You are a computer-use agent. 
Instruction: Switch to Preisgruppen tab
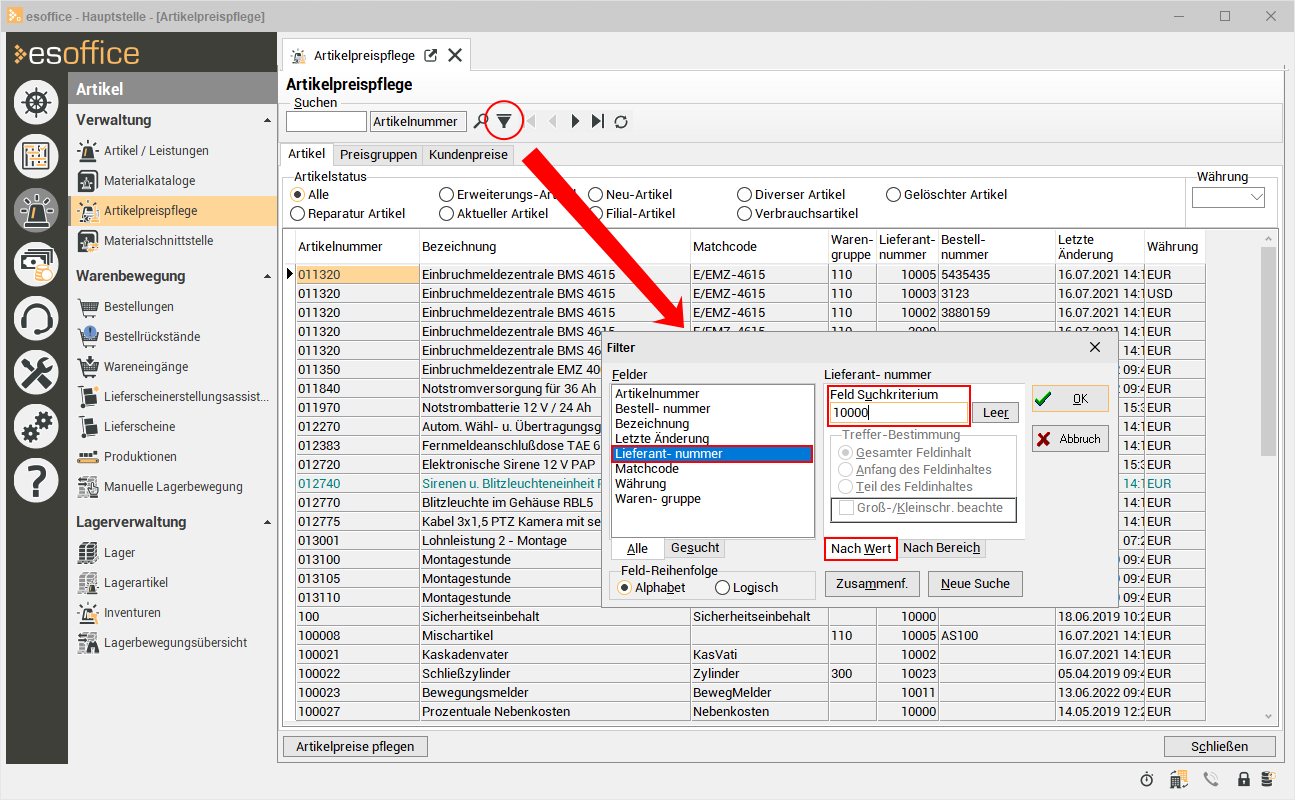point(378,155)
